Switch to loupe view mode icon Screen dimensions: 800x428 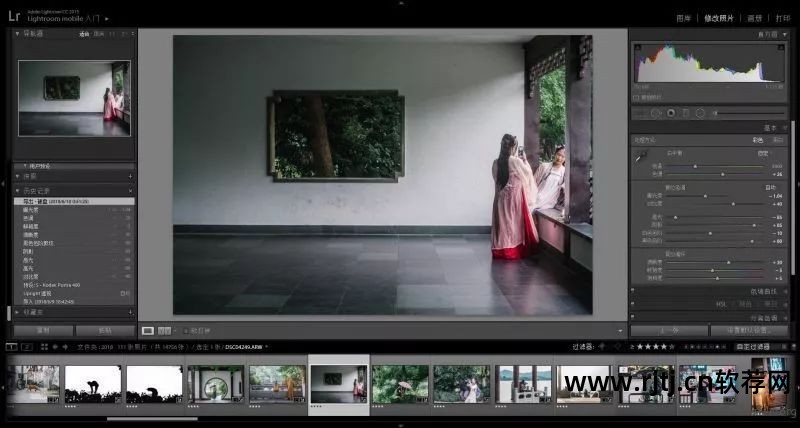tap(148, 330)
